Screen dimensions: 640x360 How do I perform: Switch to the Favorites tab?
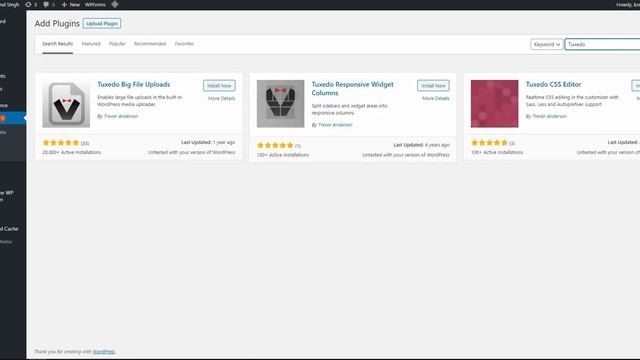tap(184, 44)
